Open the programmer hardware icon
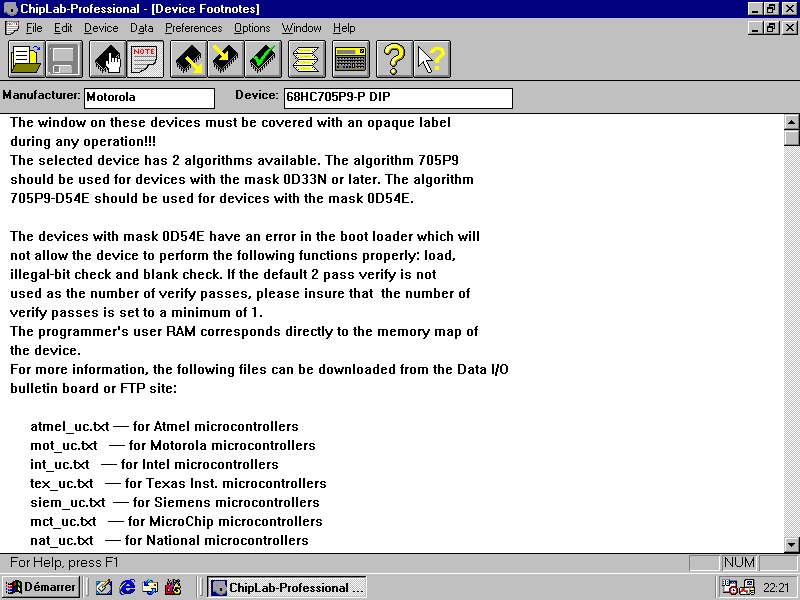This screenshot has height=600, width=800. pos(351,59)
